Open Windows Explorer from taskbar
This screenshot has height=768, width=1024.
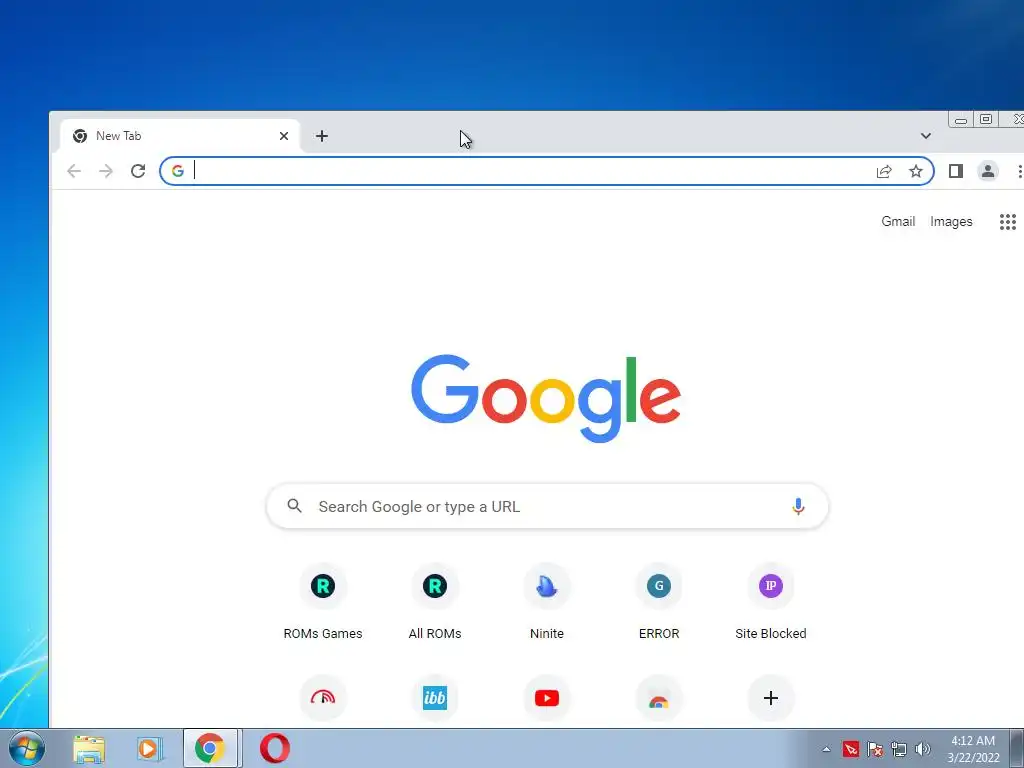pyautogui.click(x=89, y=748)
